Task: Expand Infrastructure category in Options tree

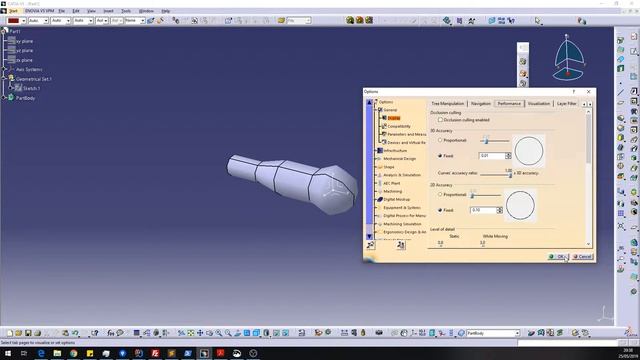Action: 376,151
